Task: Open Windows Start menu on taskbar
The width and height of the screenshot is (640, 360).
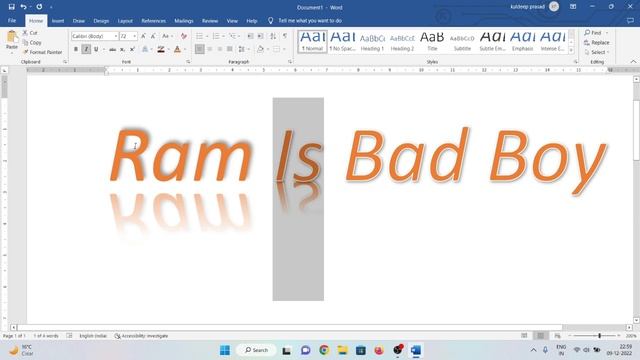Action: 225,350
